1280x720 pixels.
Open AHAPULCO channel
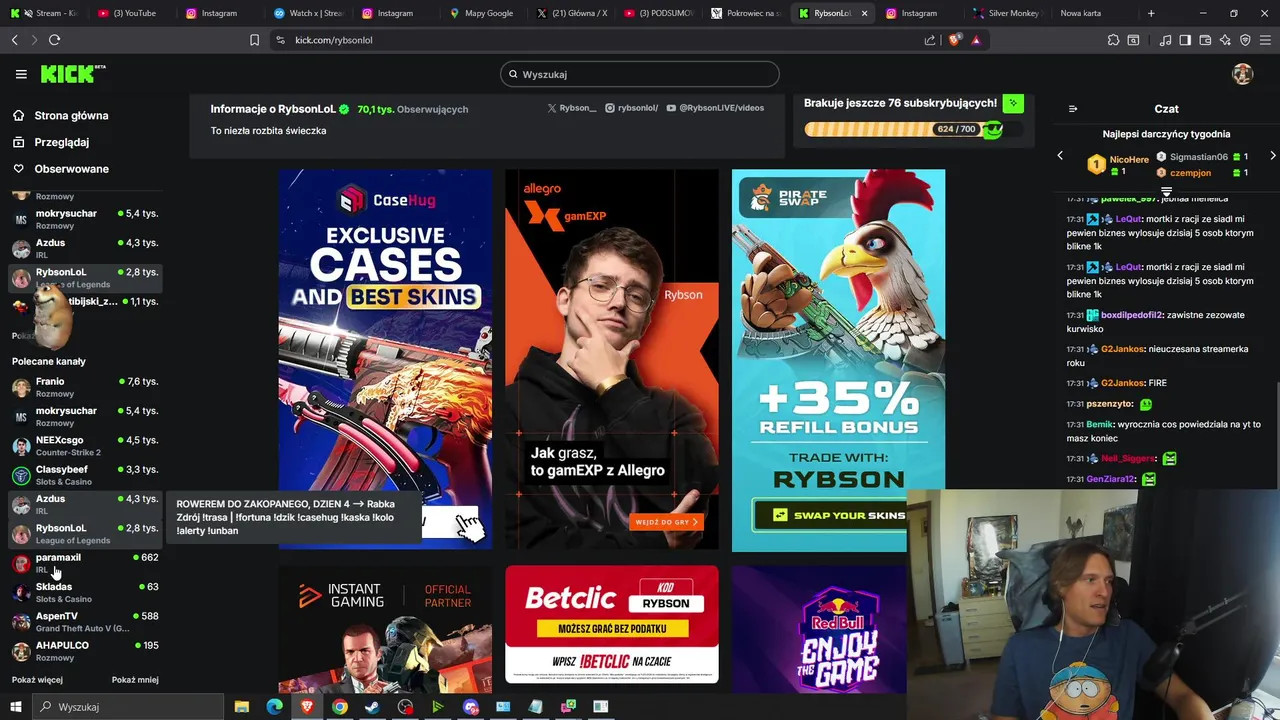coord(84,651)
